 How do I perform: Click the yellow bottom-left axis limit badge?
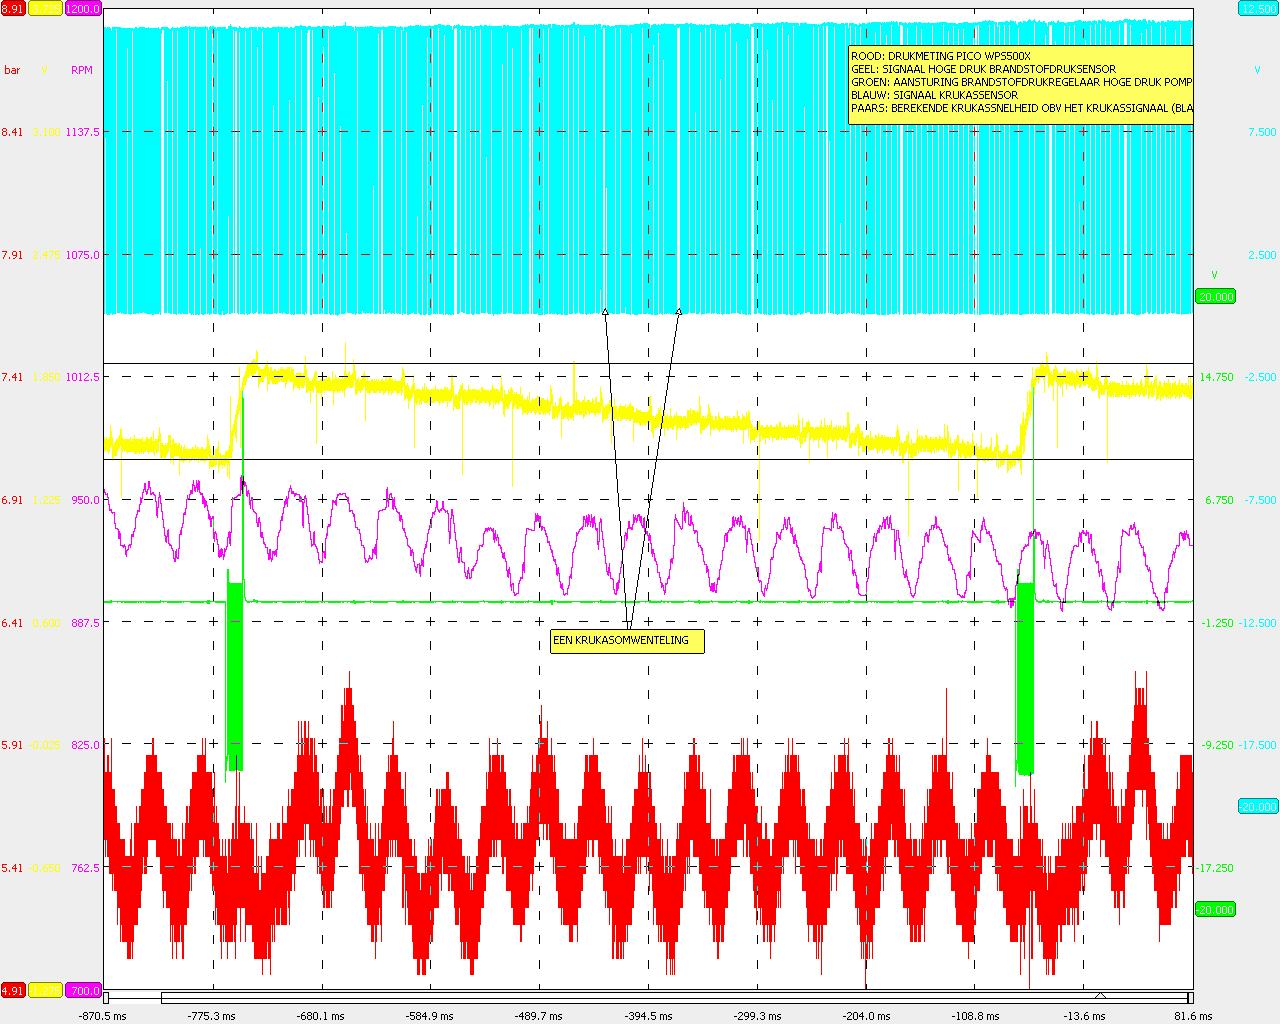45,990
